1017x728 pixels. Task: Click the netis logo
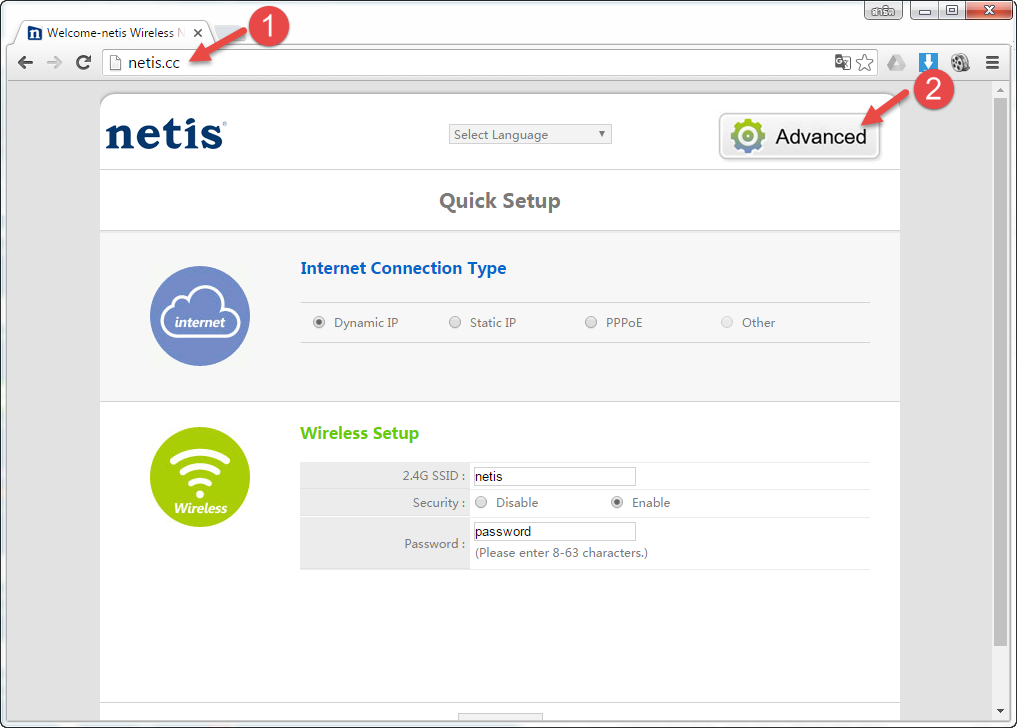click(165, 134)
